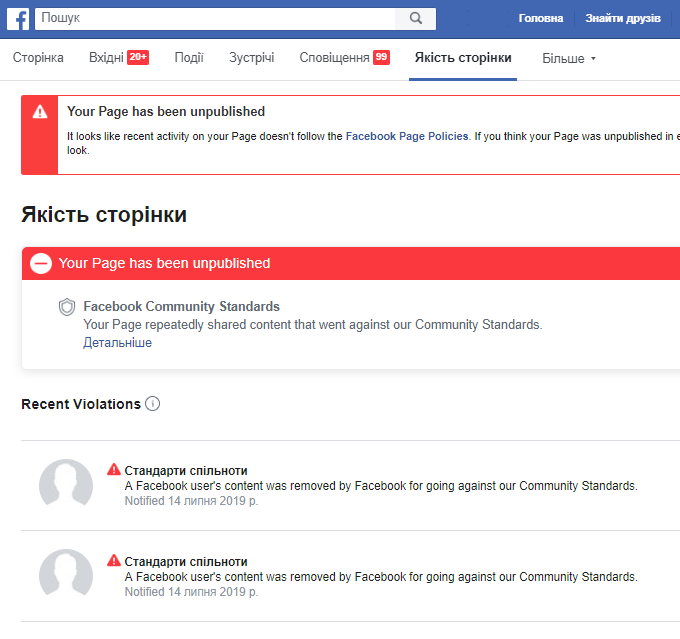The height and width of the screenshot is (639, 680).
Task: Click the Facebook logo icon
Action: click(18, 18)
